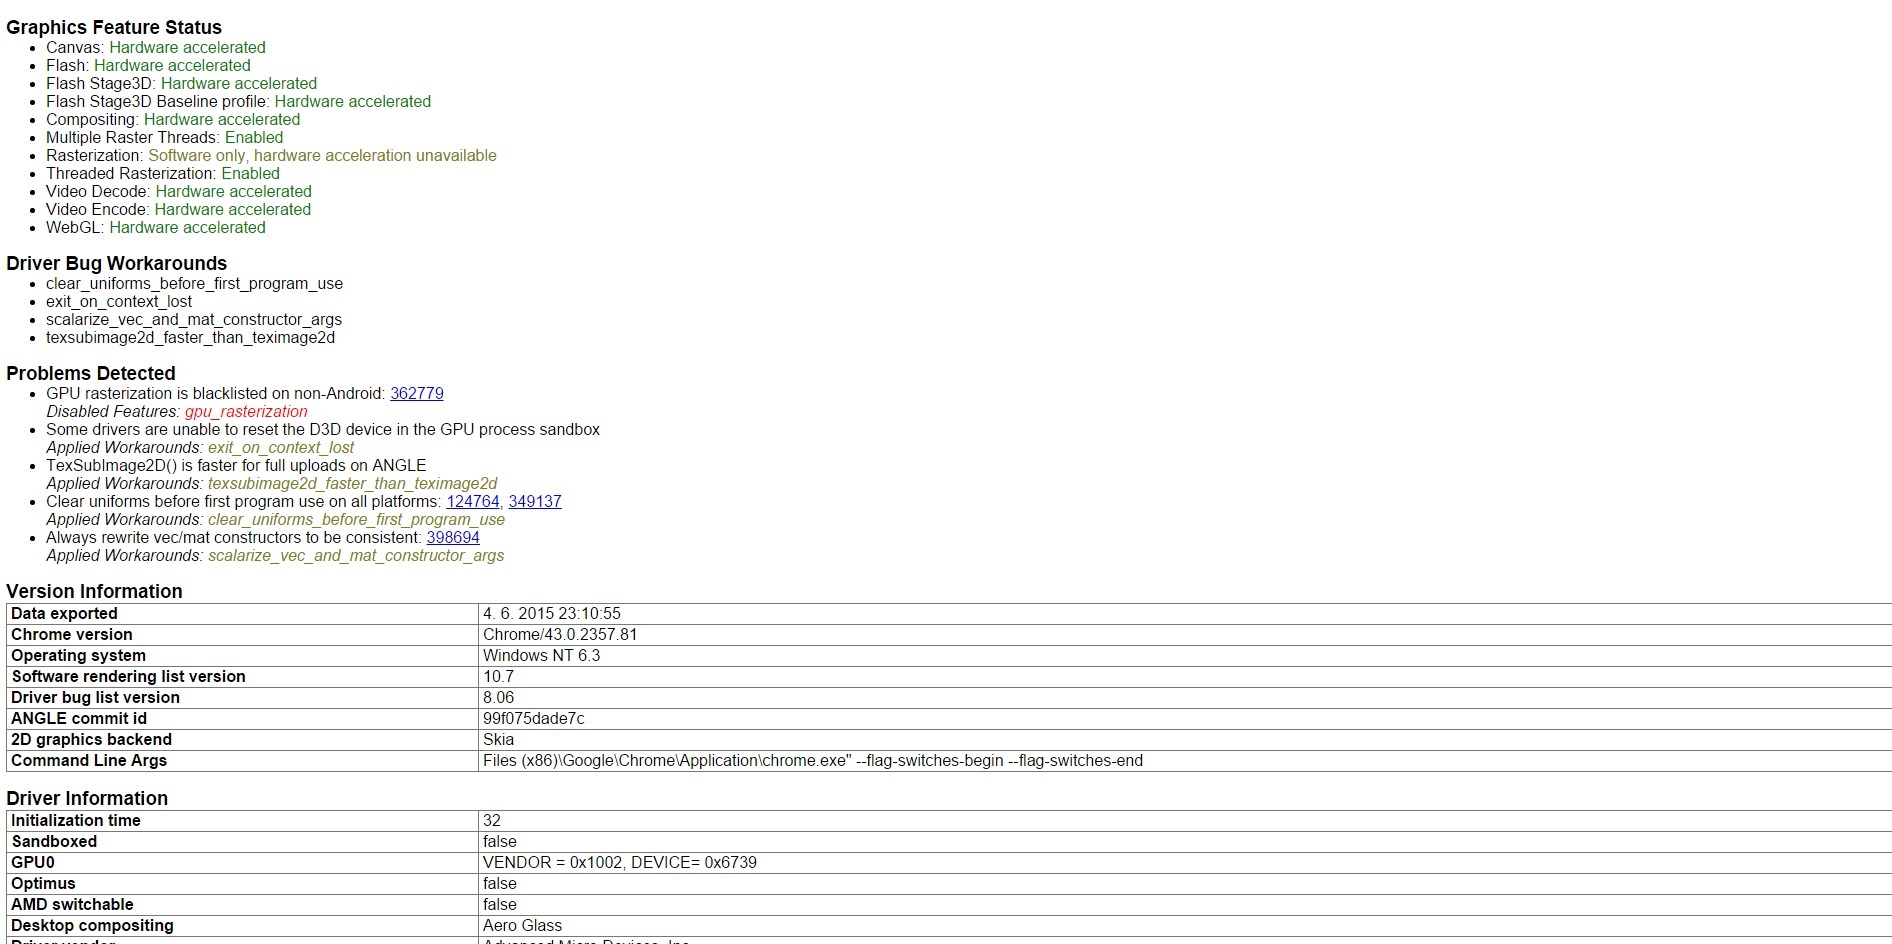Select 'Multiple Raster Threads: Enabled' line
This screenshot has width=1892, height=944.
pos(164,138)
